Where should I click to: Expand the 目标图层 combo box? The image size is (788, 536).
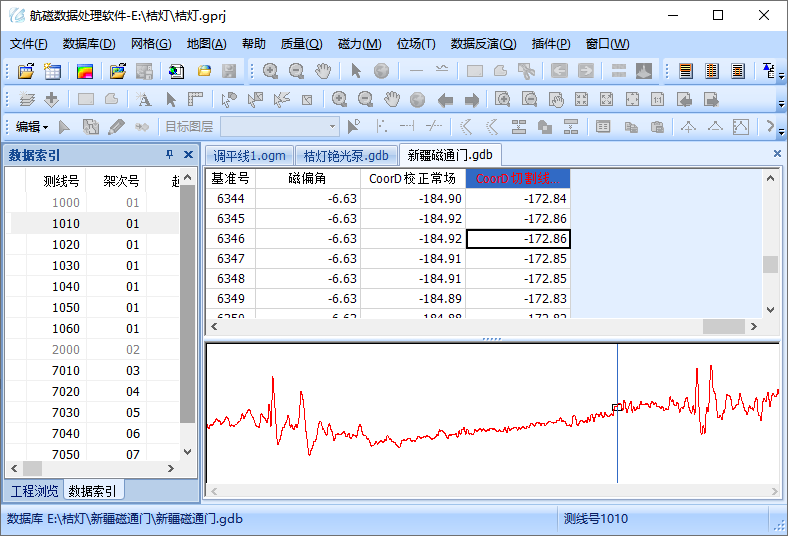click(x=333, y=127)
